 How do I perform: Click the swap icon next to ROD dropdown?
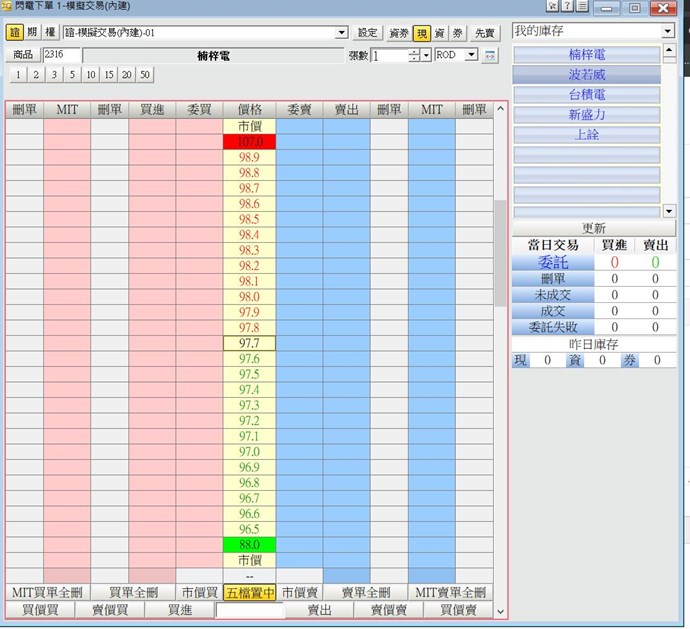coord(490,55)
